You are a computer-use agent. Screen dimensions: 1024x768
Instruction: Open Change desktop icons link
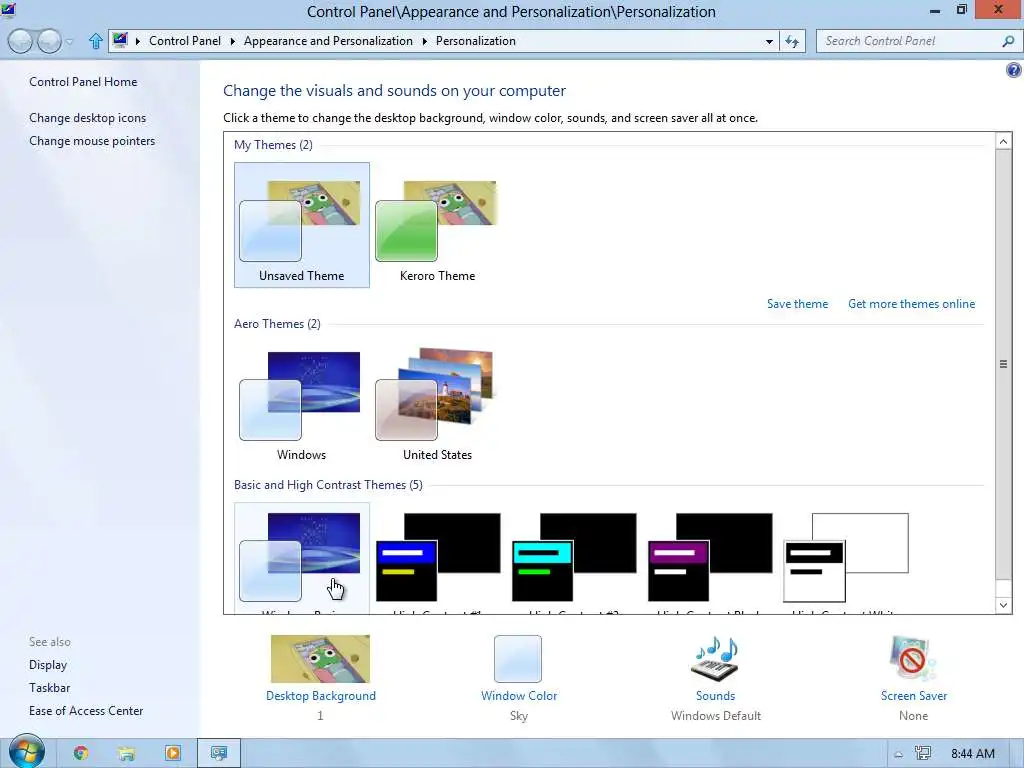click(x=88, y=118)
